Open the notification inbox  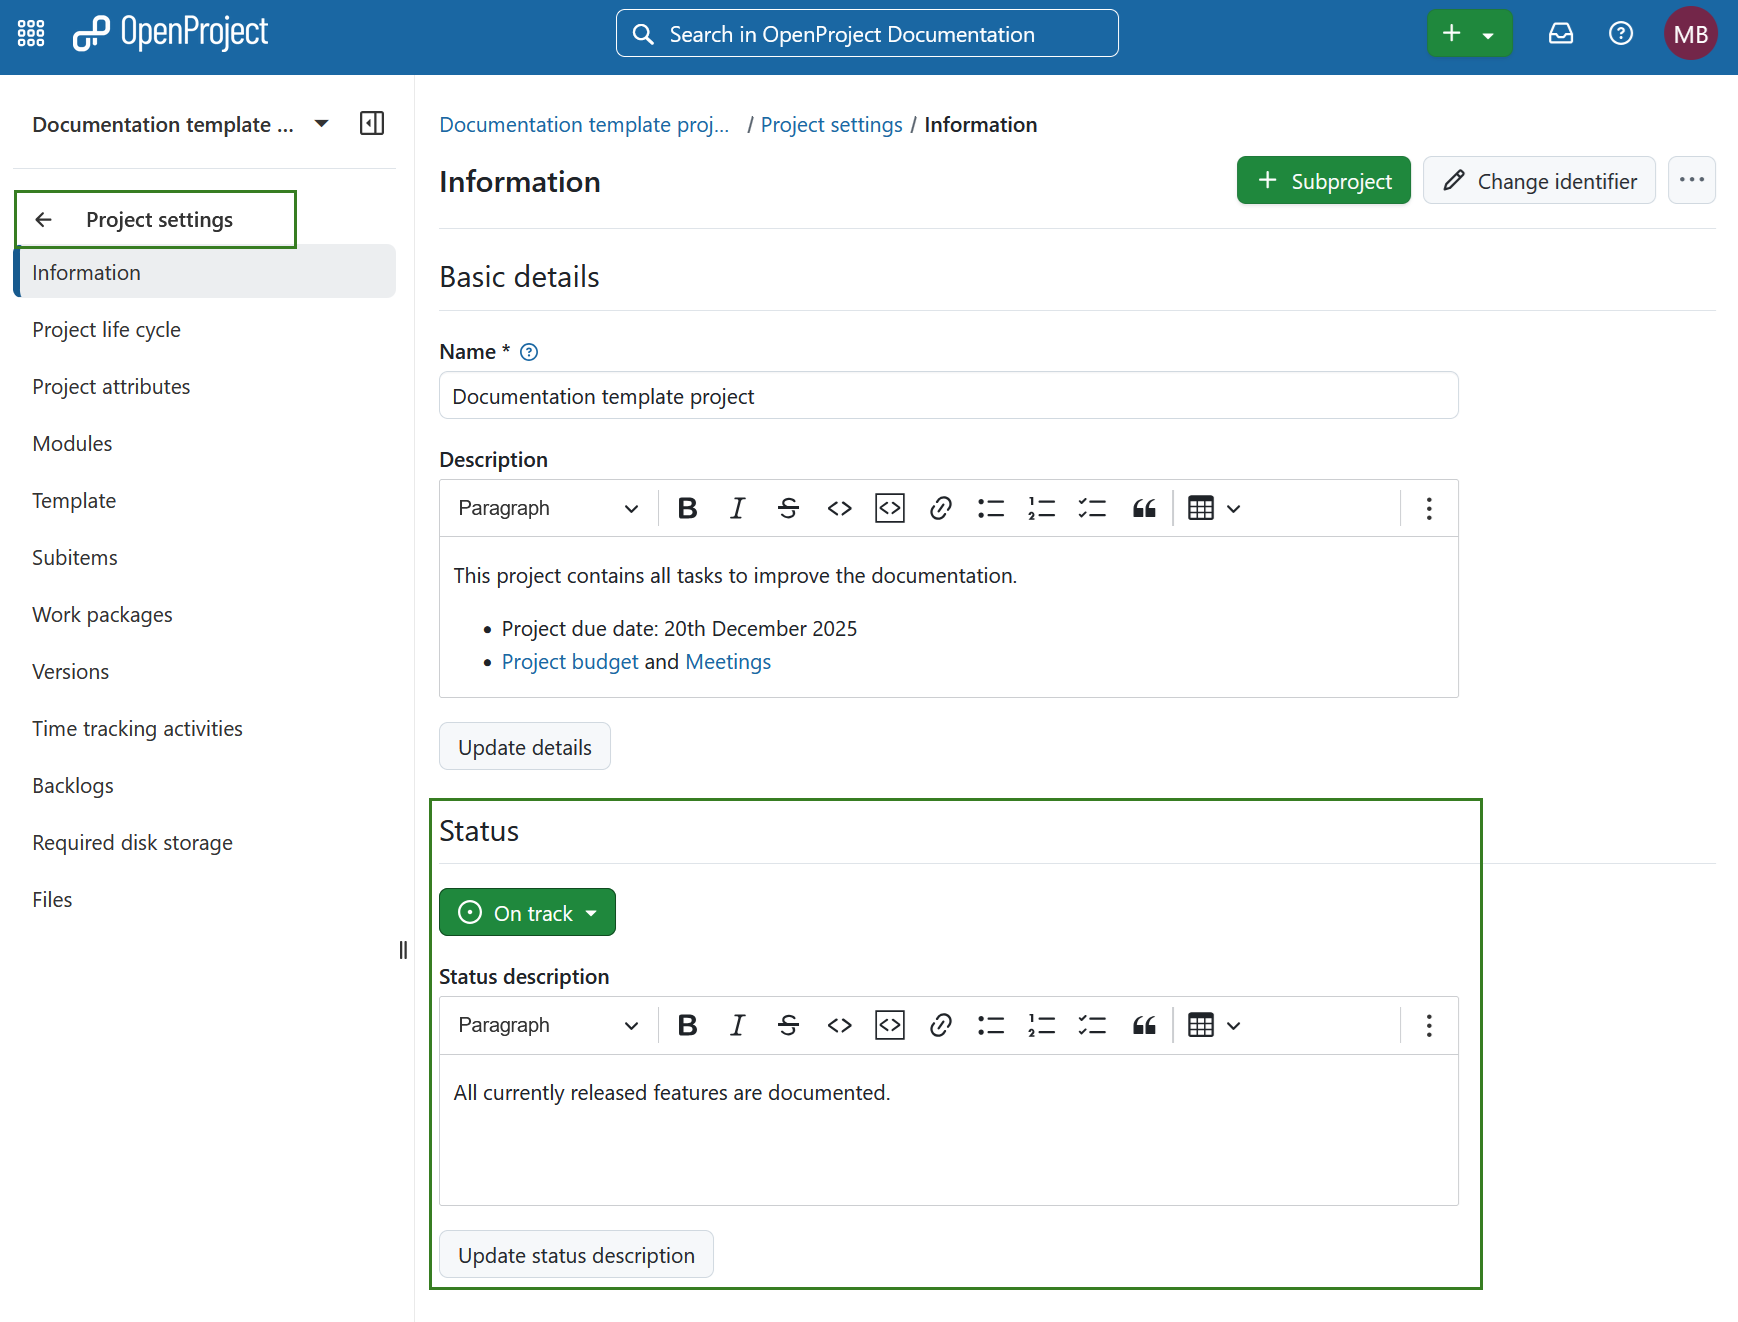1561,33
